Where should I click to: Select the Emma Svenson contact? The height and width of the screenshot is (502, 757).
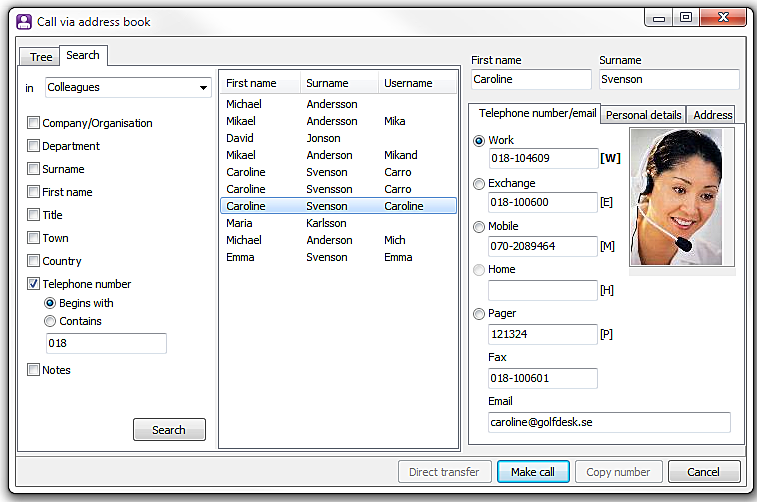[338, 257]
